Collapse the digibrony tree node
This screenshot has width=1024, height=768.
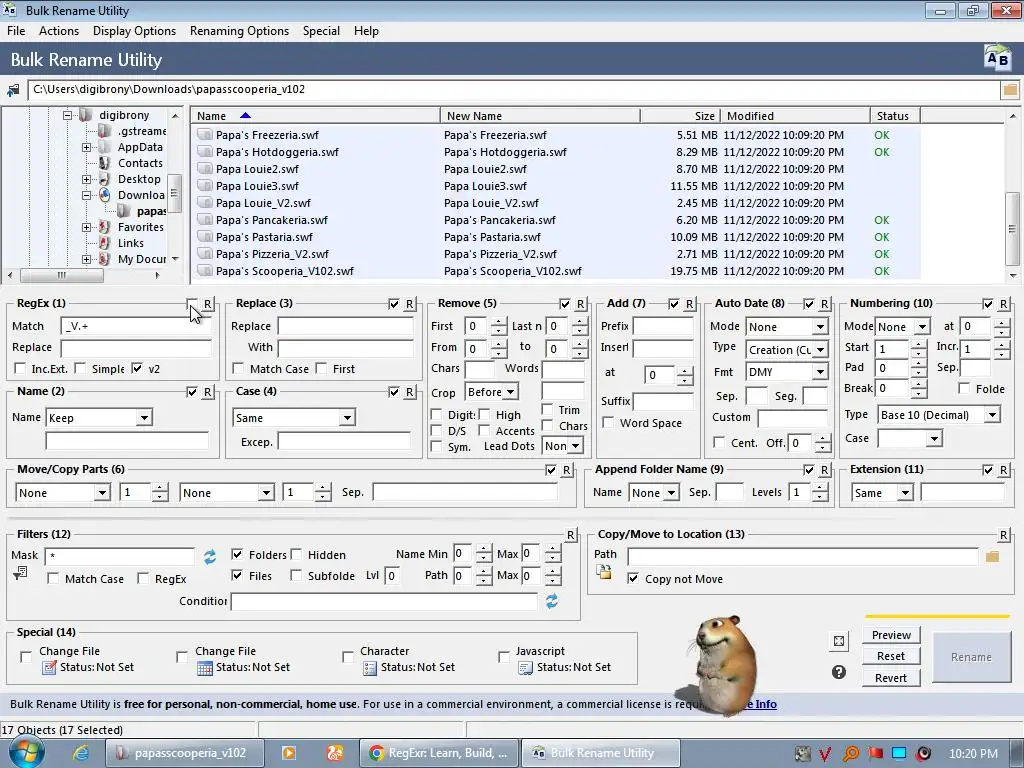[x=67, y=115]
